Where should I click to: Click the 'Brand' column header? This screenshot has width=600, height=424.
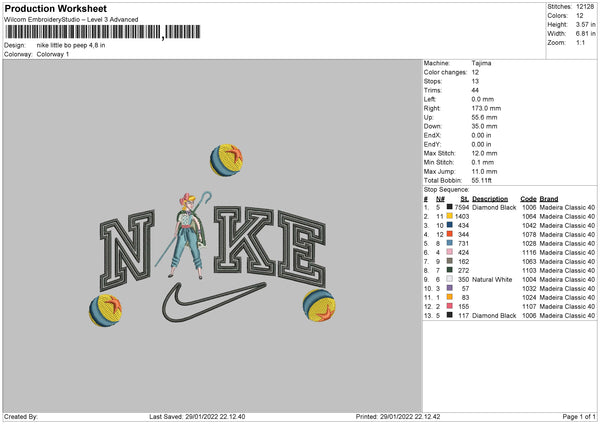tap(549, 199)
